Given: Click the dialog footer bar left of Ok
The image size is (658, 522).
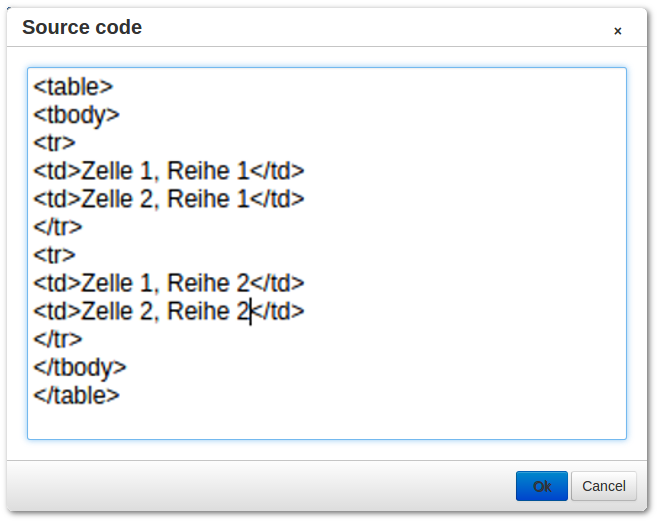Looking at the screenshot, I should 260,486.
